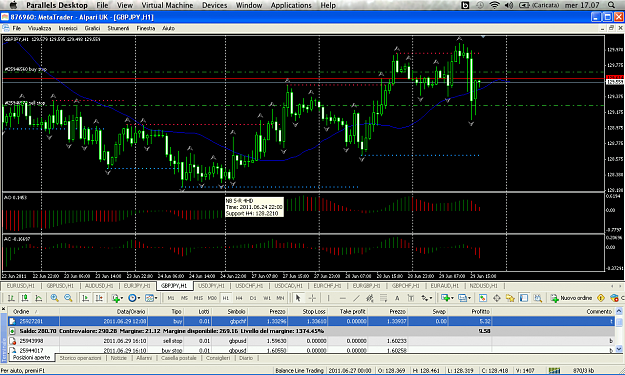The height and width of the screenshot is (375, 625).
Task: Open the Casella postale terminal tab
Action: click(179, 358)
